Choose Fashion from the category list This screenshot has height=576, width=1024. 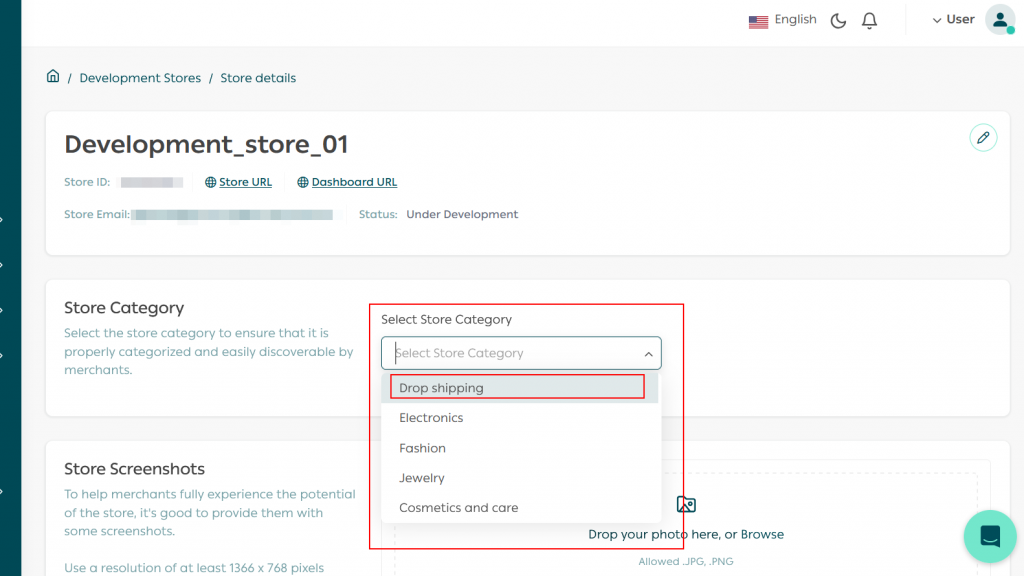[x=520, y=448]
